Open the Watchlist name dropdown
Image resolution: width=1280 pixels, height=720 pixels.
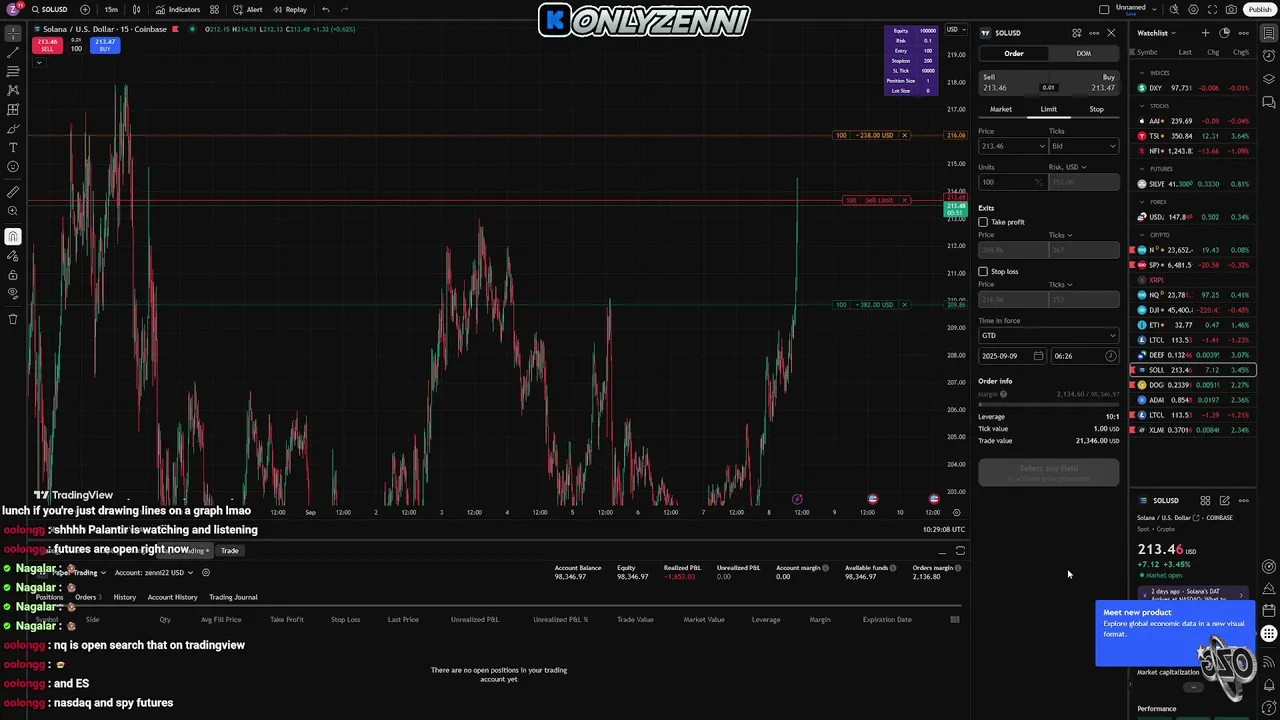1157,33
